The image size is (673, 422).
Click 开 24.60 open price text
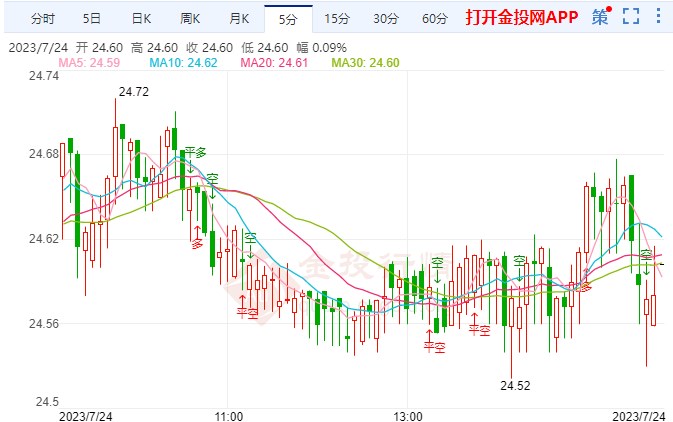(99, 47)
